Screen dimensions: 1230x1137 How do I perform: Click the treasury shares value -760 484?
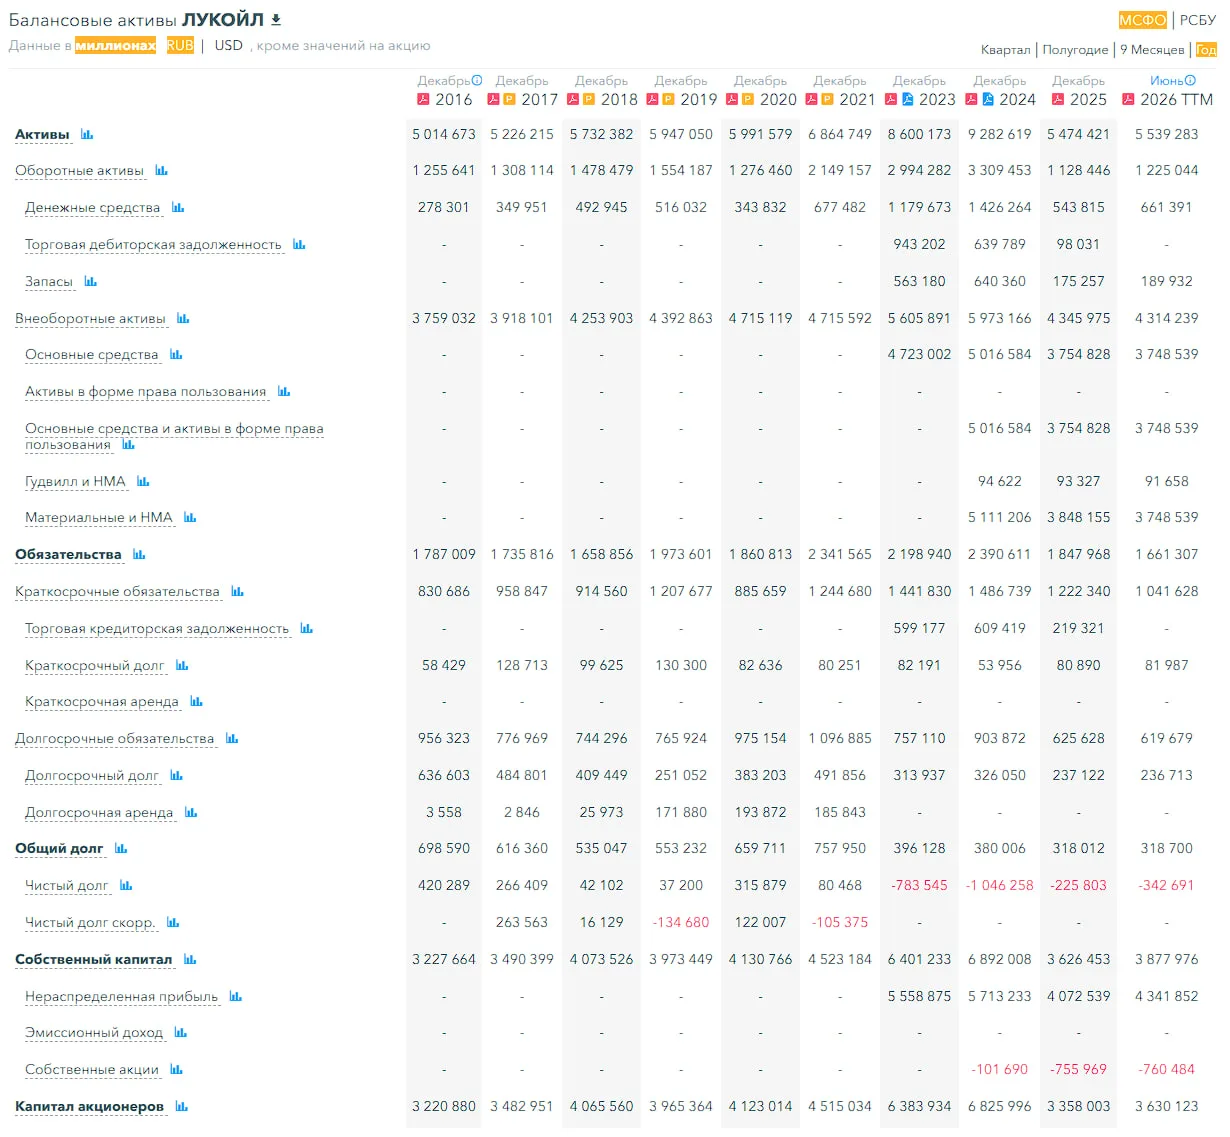coord(1167,1069)
